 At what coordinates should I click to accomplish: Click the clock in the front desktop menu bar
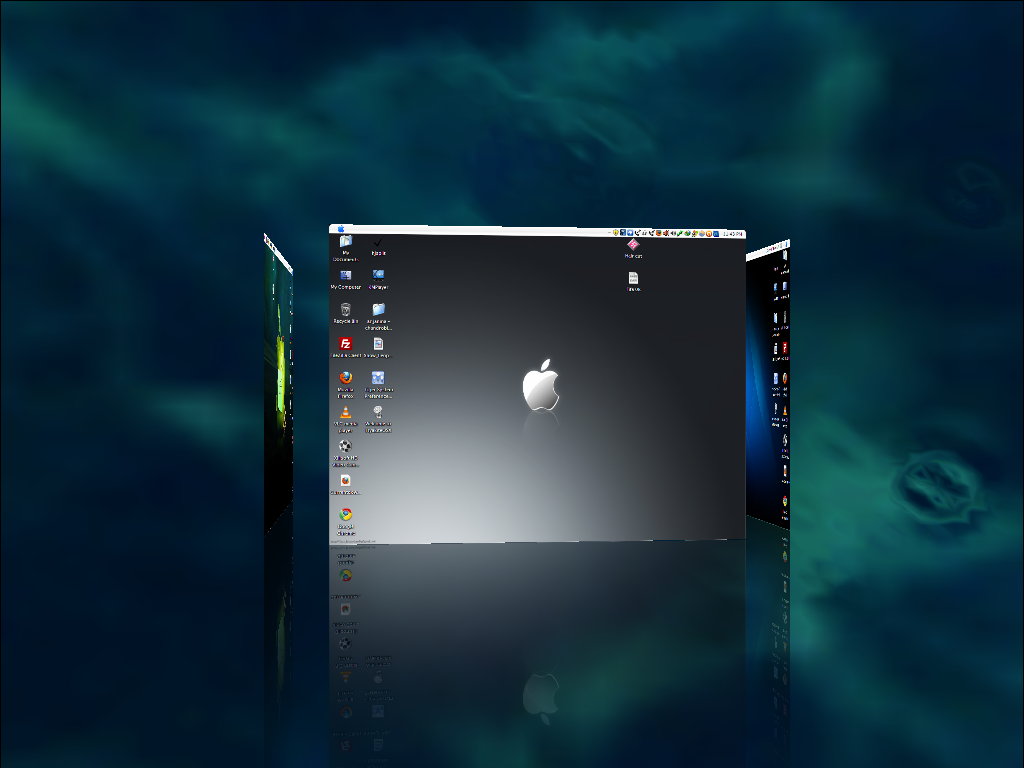click(x=733, y=234)
